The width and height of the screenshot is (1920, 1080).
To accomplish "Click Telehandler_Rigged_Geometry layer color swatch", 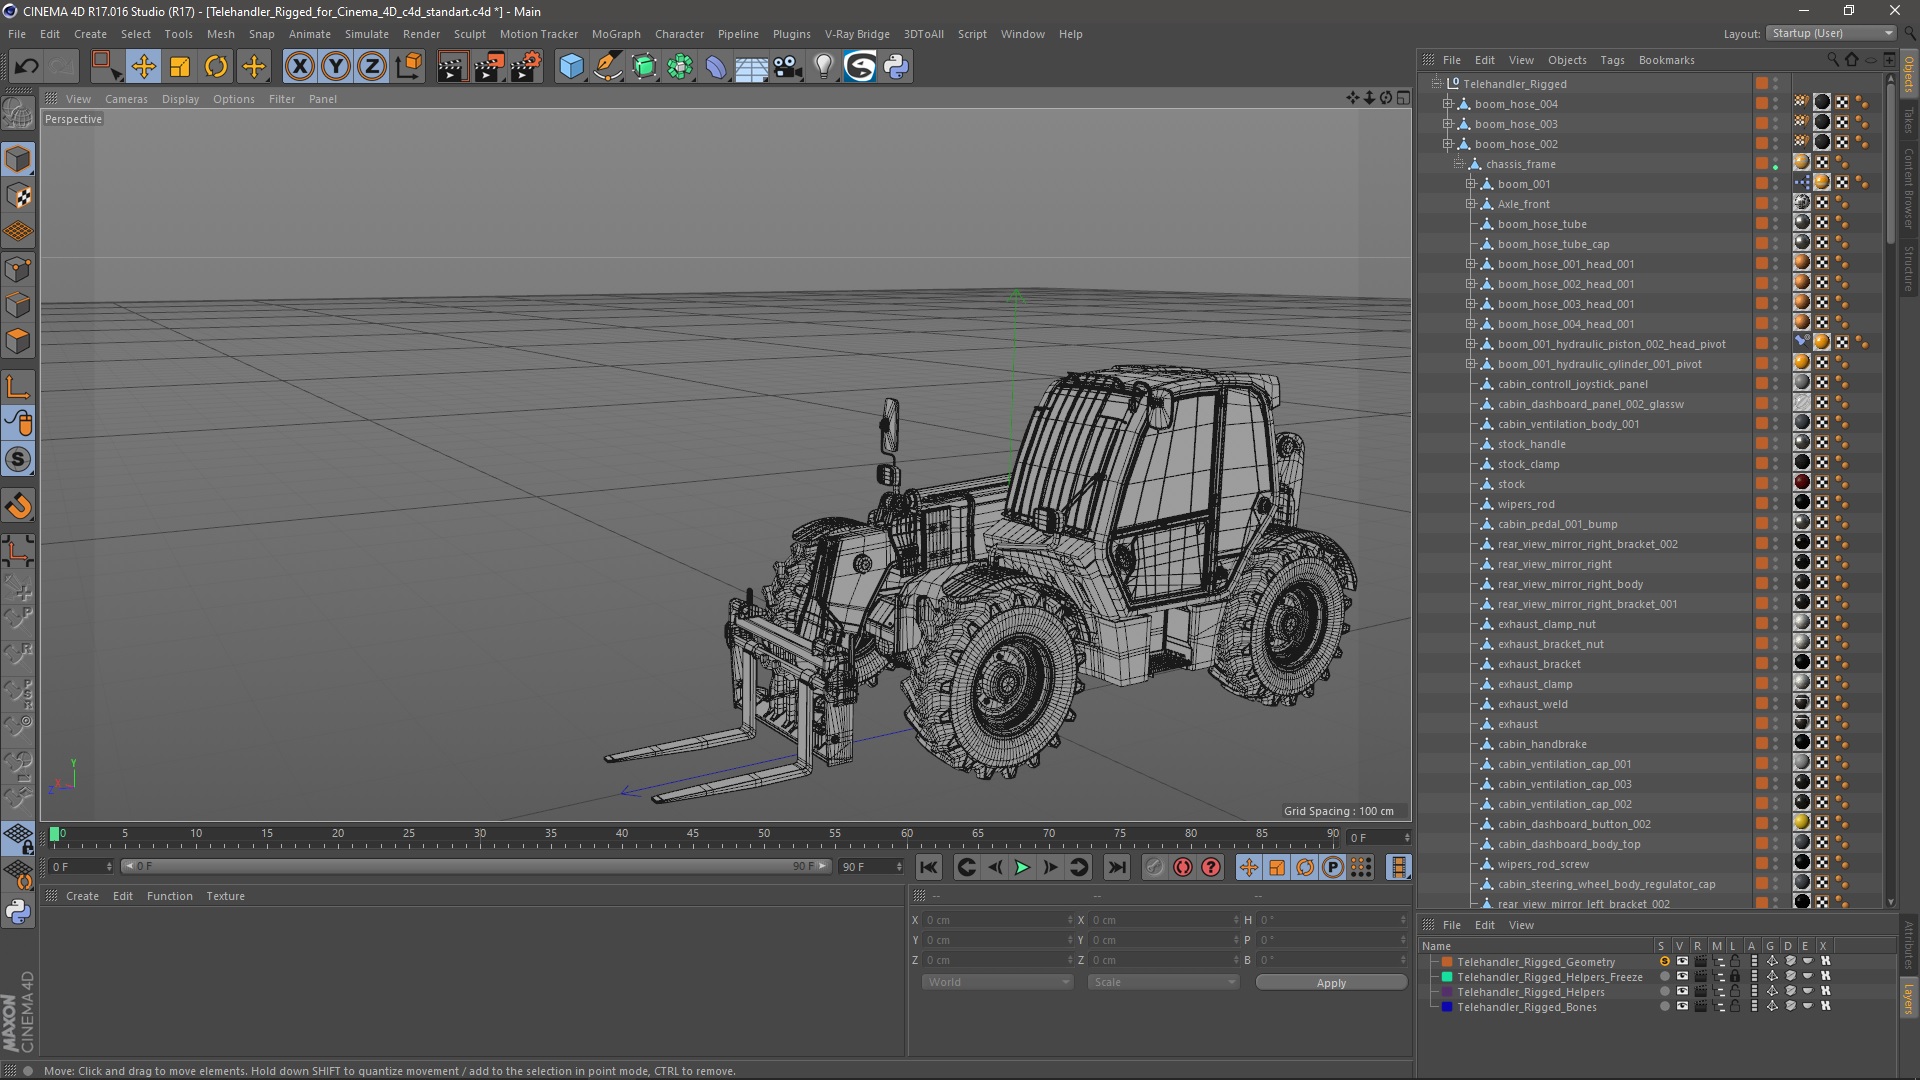I will (1446, 962).
